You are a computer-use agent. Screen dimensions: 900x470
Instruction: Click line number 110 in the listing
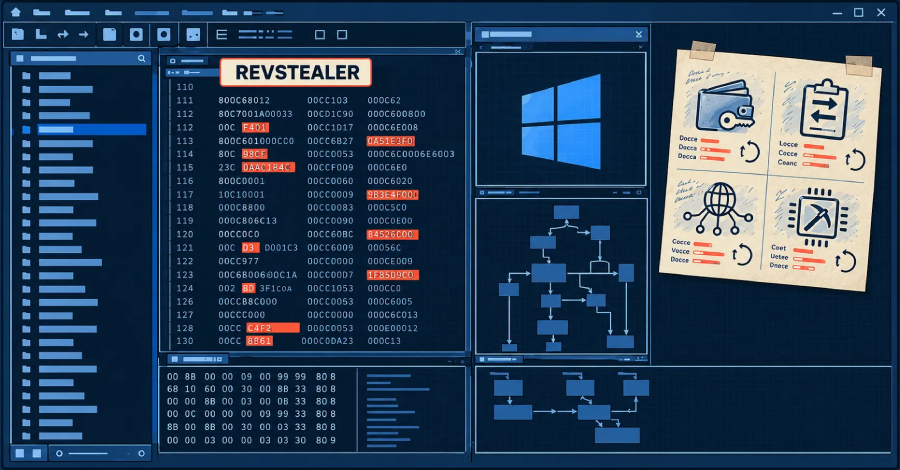185,87
